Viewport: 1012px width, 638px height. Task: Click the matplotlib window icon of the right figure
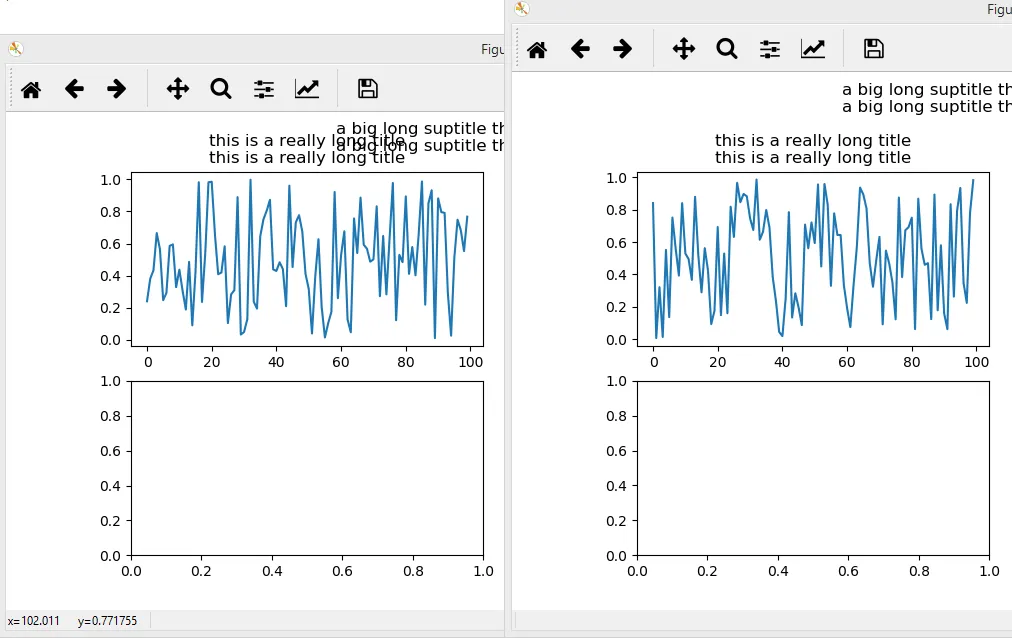click(521, 8)
